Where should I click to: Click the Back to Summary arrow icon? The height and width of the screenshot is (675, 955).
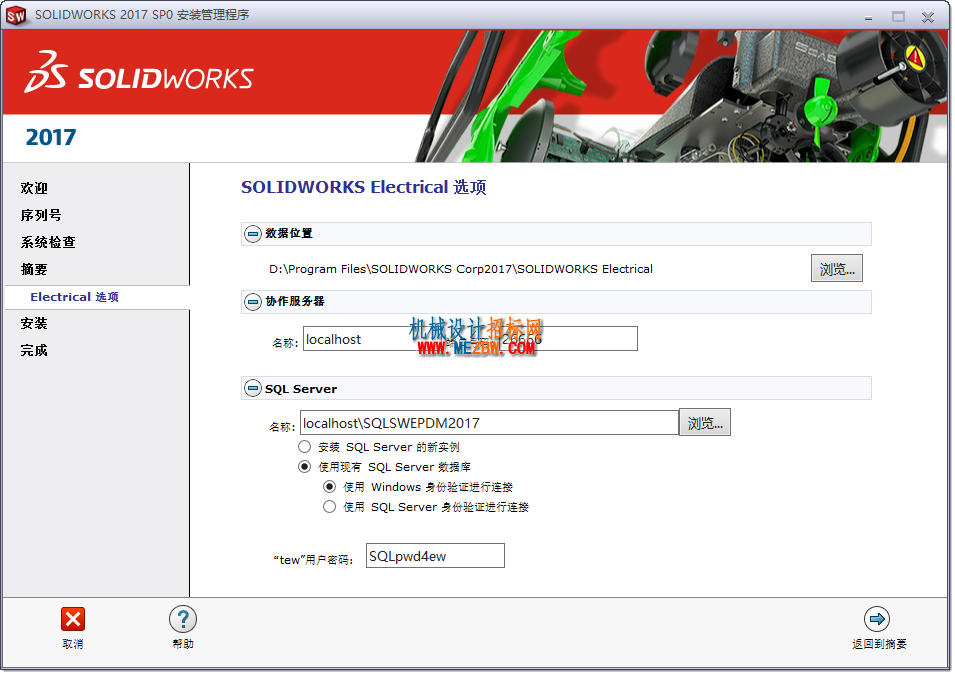[877, 620]
